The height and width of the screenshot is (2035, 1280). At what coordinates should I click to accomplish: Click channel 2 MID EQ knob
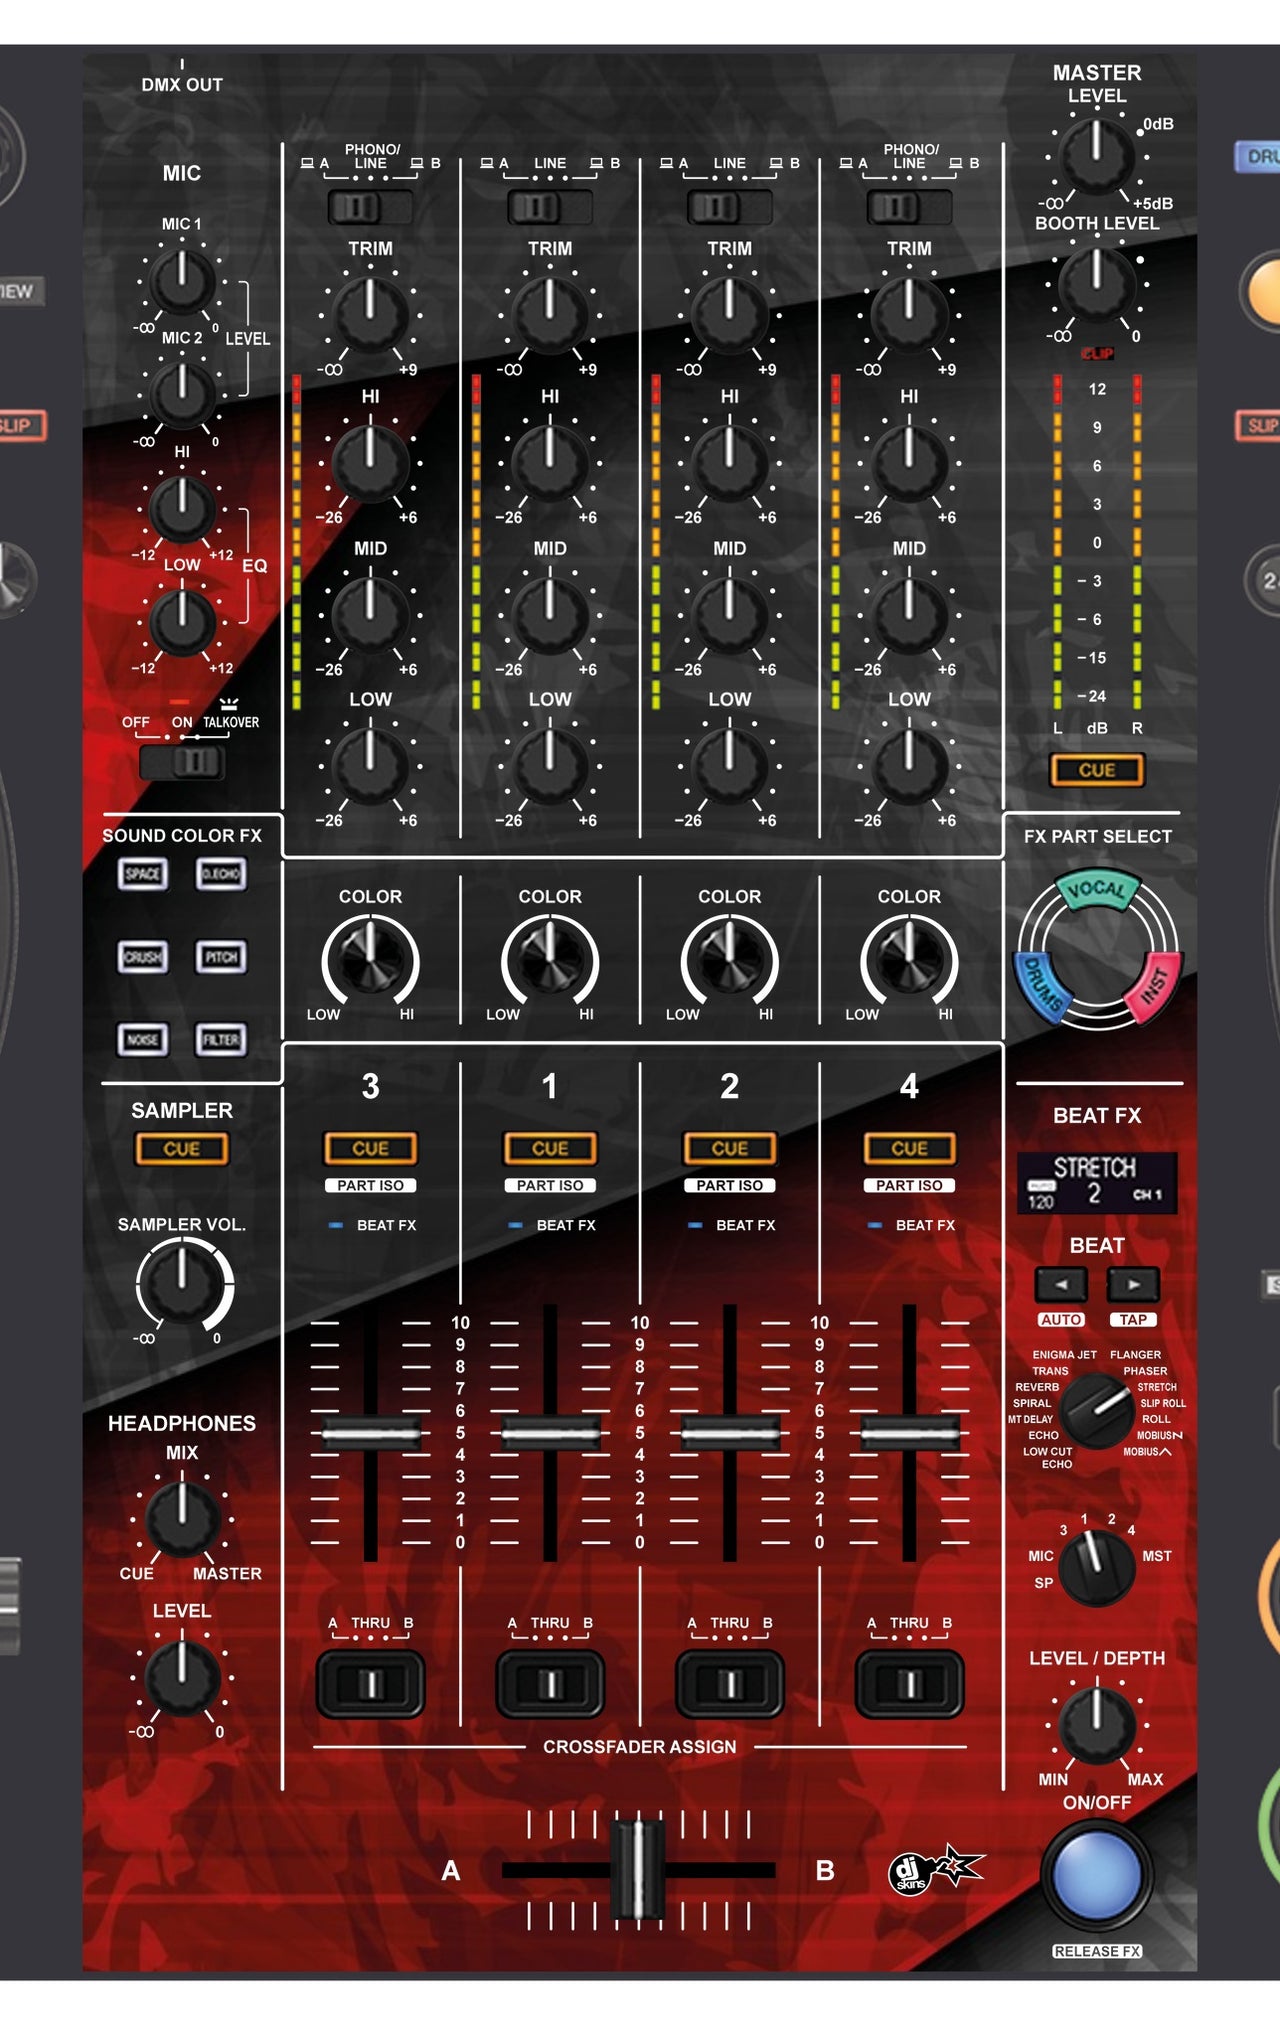coord(730,615)
